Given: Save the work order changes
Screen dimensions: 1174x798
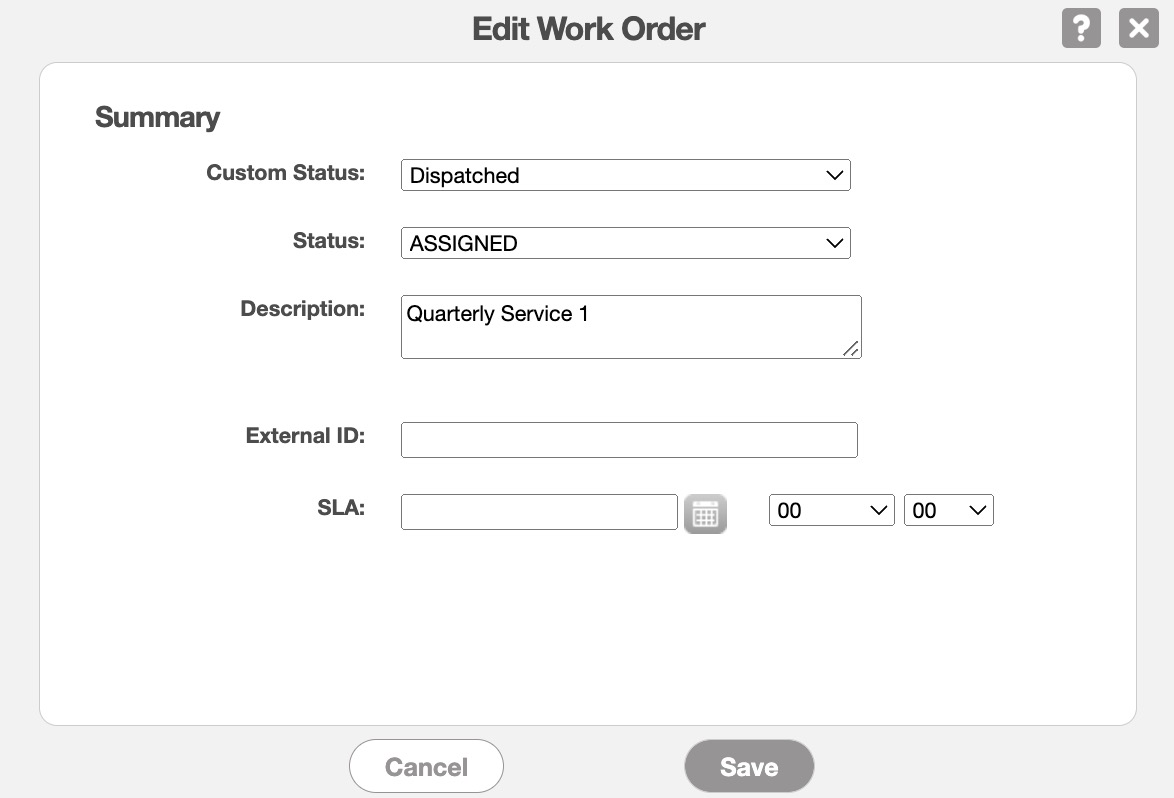Looking at the screenshot, I should pyautogui.click(x=749, y=767).
